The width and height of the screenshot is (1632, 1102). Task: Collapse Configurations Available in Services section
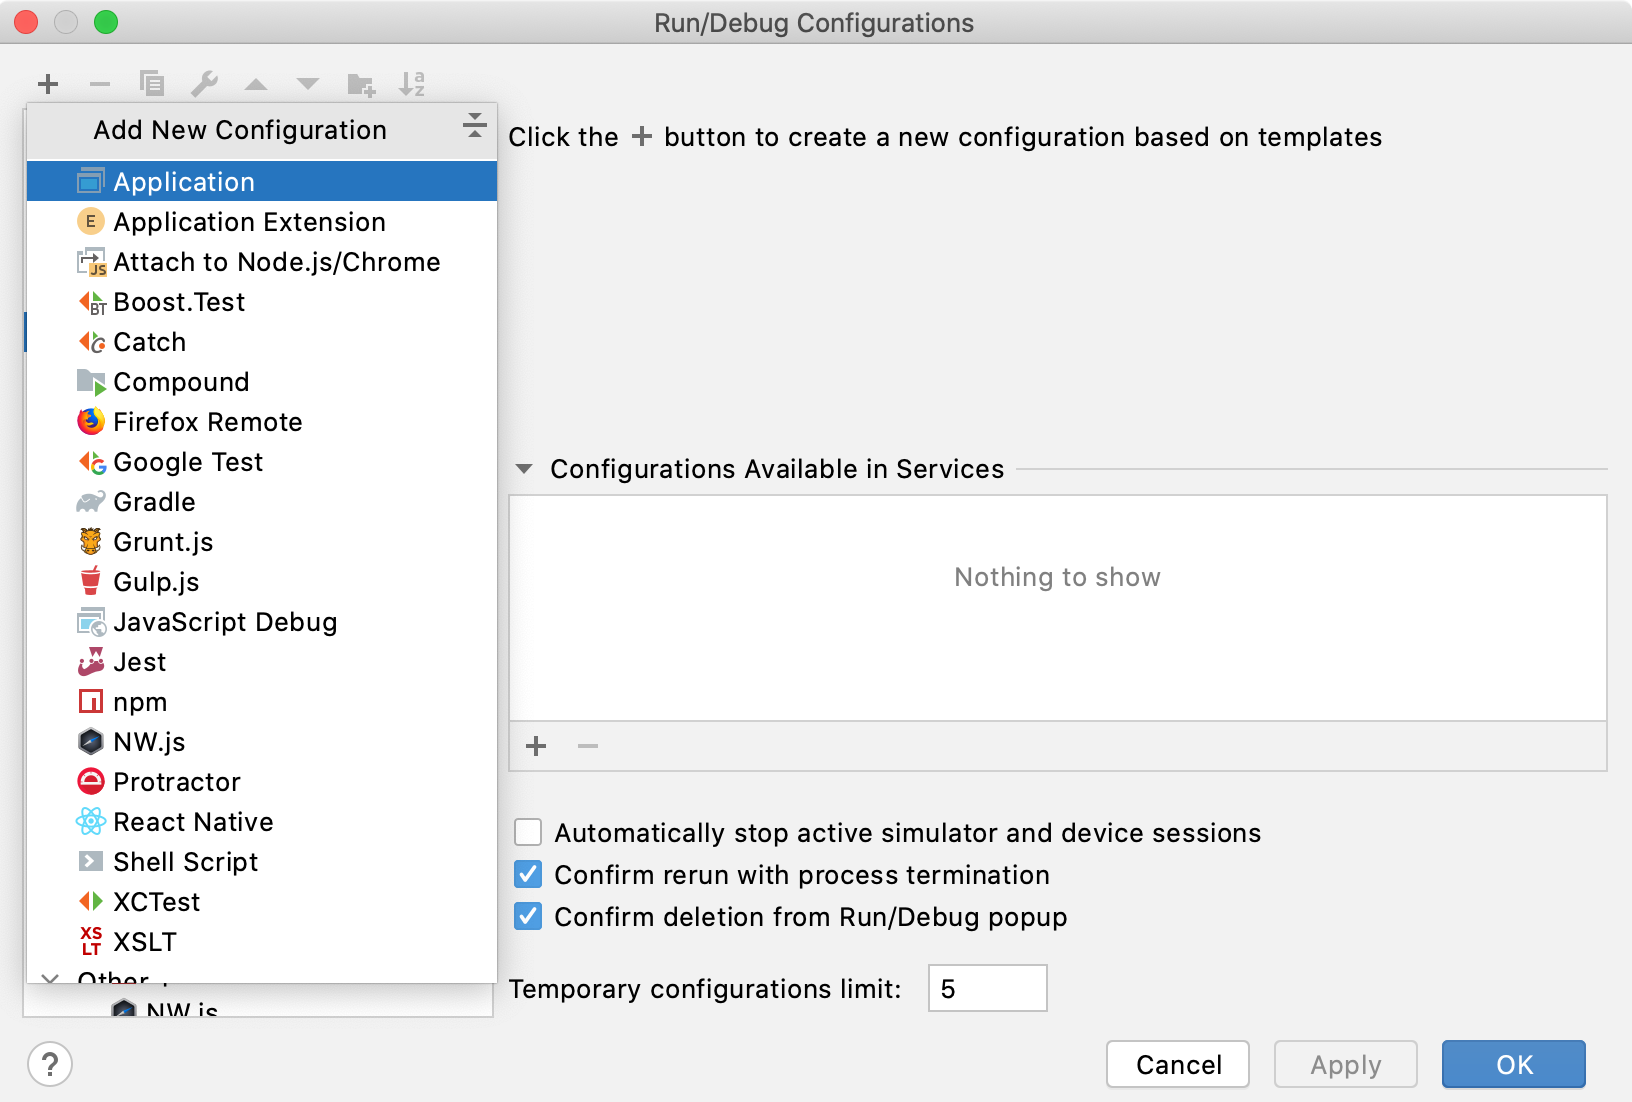point(524,469)
